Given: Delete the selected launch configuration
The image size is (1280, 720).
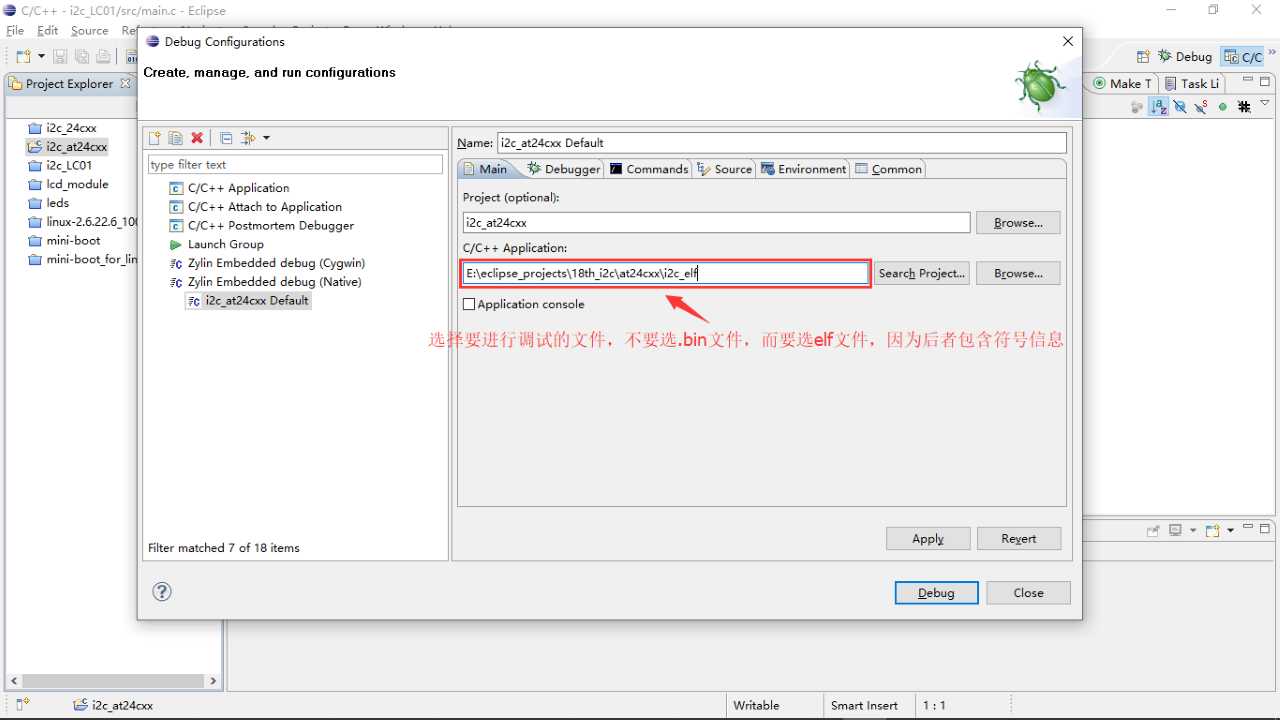Looking at the screenshot, I should click(197, 138).
